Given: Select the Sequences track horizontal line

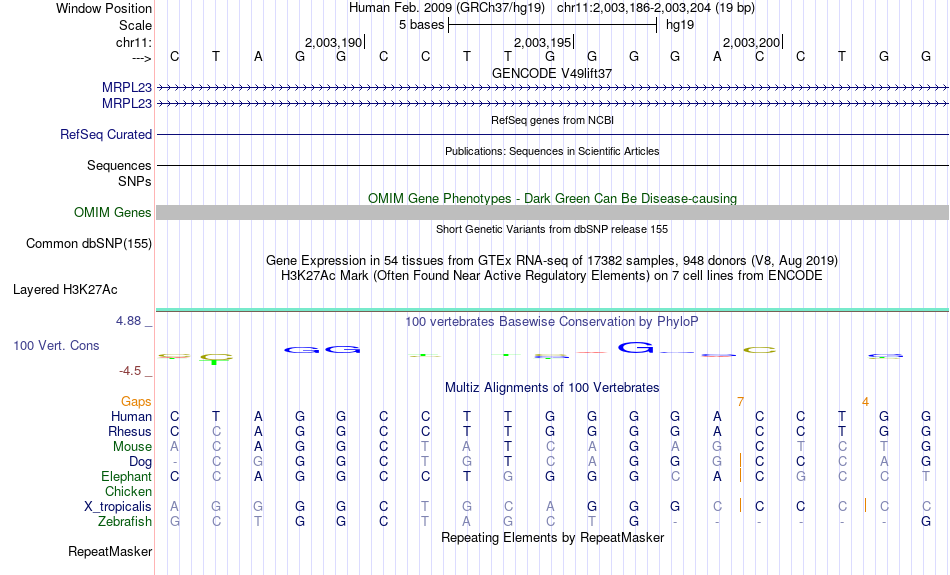Looking at the screenshot, I should click(553, 165).
